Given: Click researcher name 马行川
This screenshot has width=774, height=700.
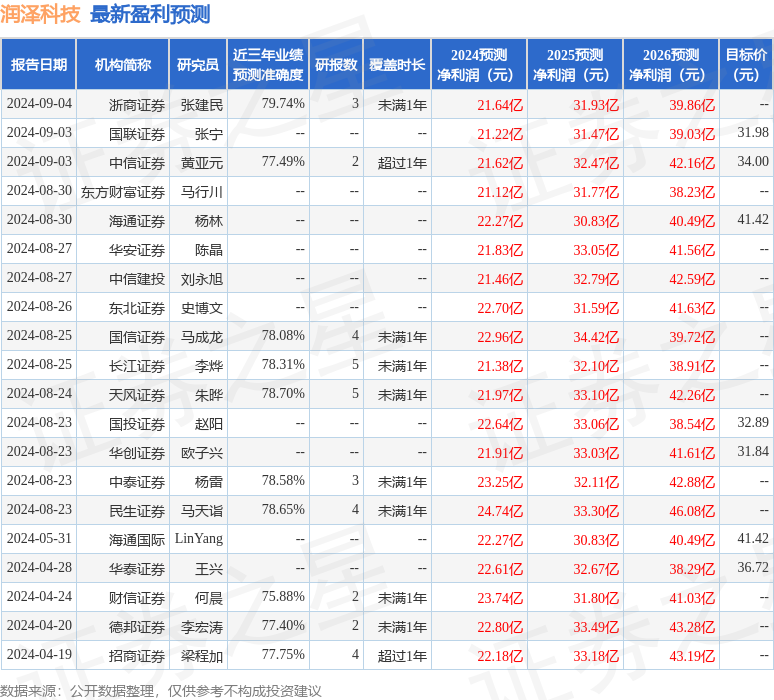Looking at the screenshot, I should [x=202, y=193].
